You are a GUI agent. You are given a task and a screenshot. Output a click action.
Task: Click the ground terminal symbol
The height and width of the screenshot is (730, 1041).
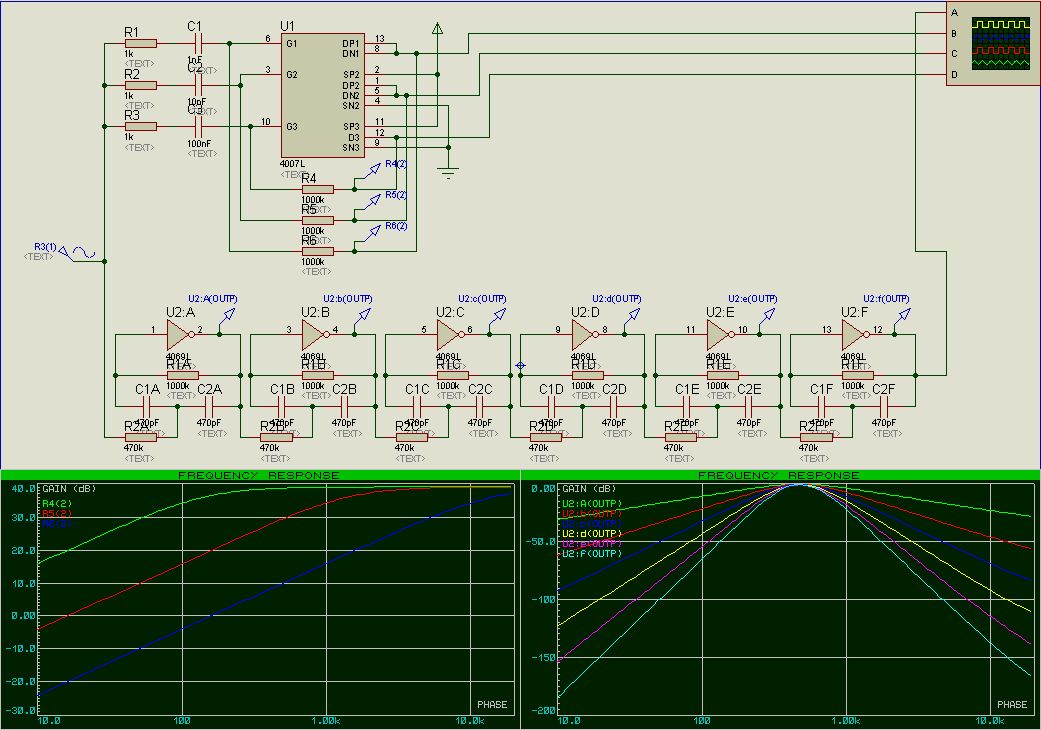tap(448, 174)
